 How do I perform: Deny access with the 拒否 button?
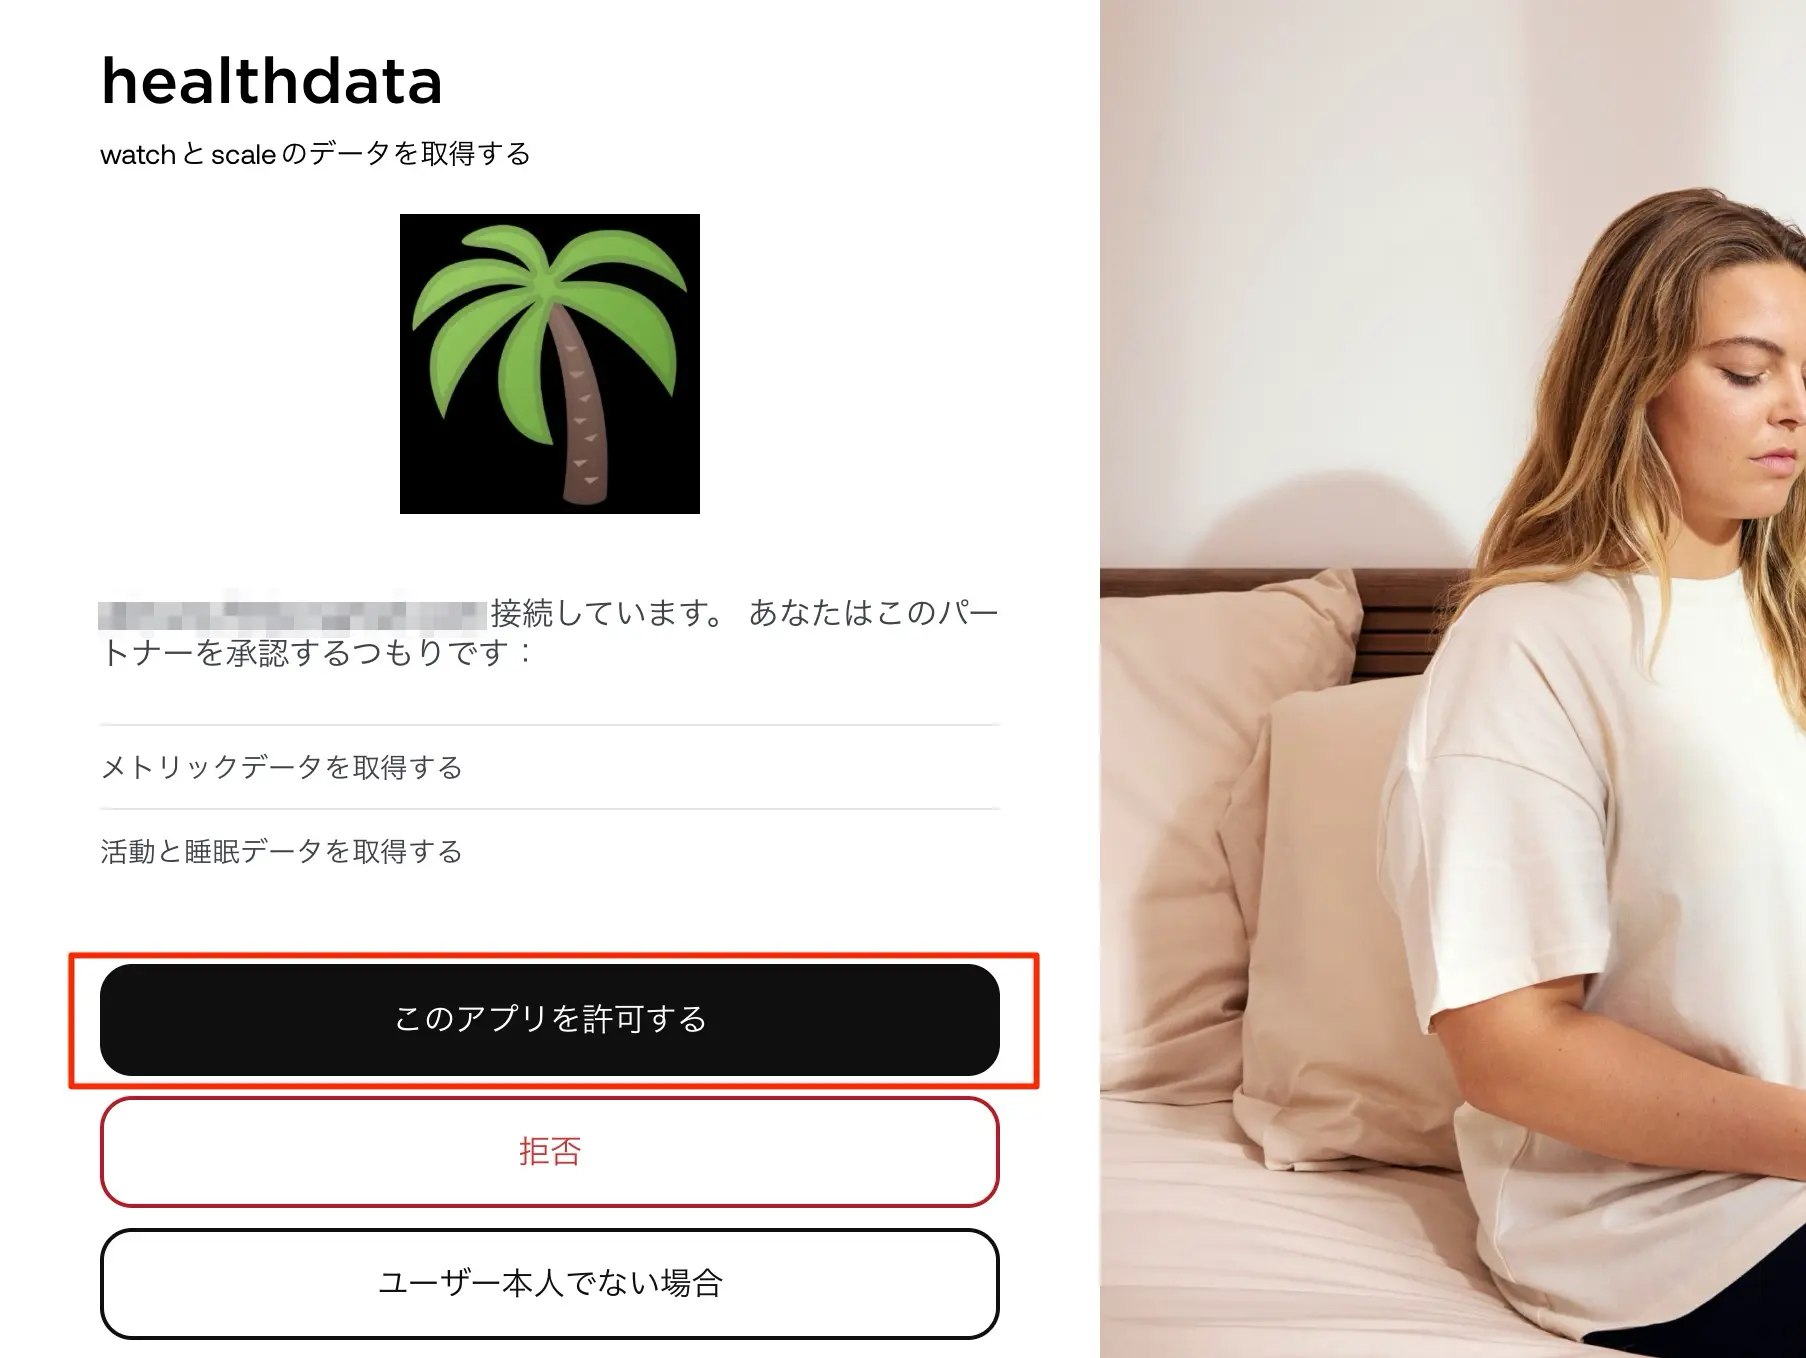(550, 1152)
